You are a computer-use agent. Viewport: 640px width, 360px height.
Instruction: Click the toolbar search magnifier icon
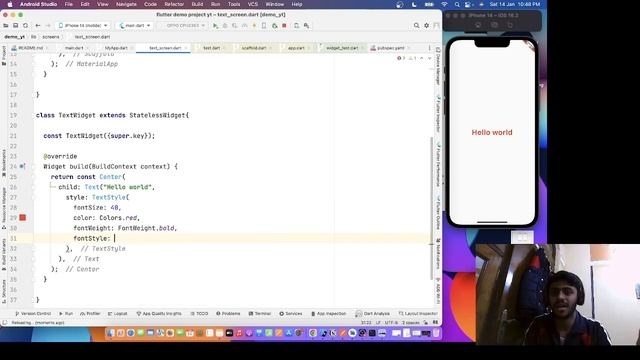tap(416, 25)
